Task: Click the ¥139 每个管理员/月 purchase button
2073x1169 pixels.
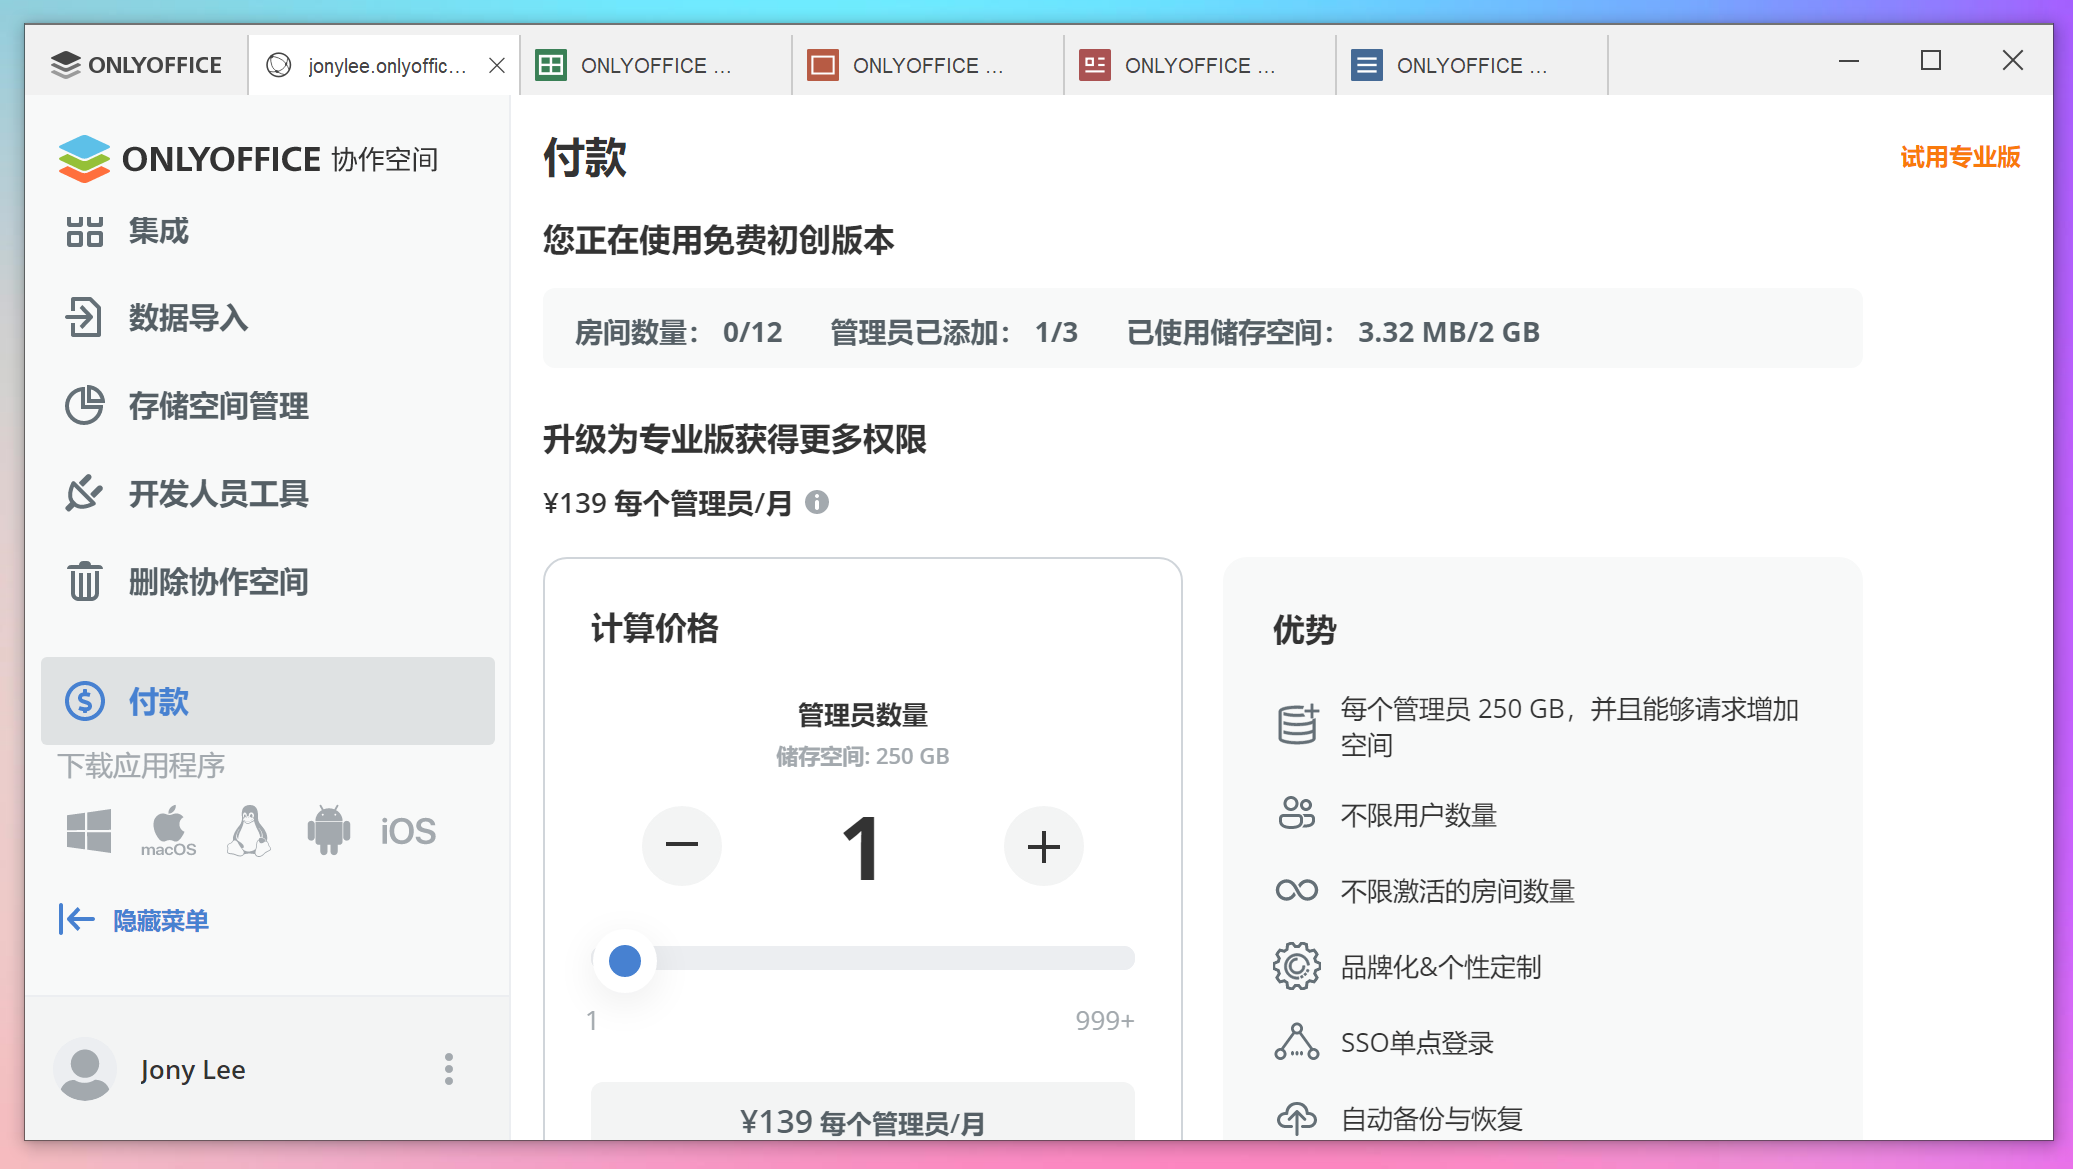Action: pyautogui.click(x=861, y=1121)
